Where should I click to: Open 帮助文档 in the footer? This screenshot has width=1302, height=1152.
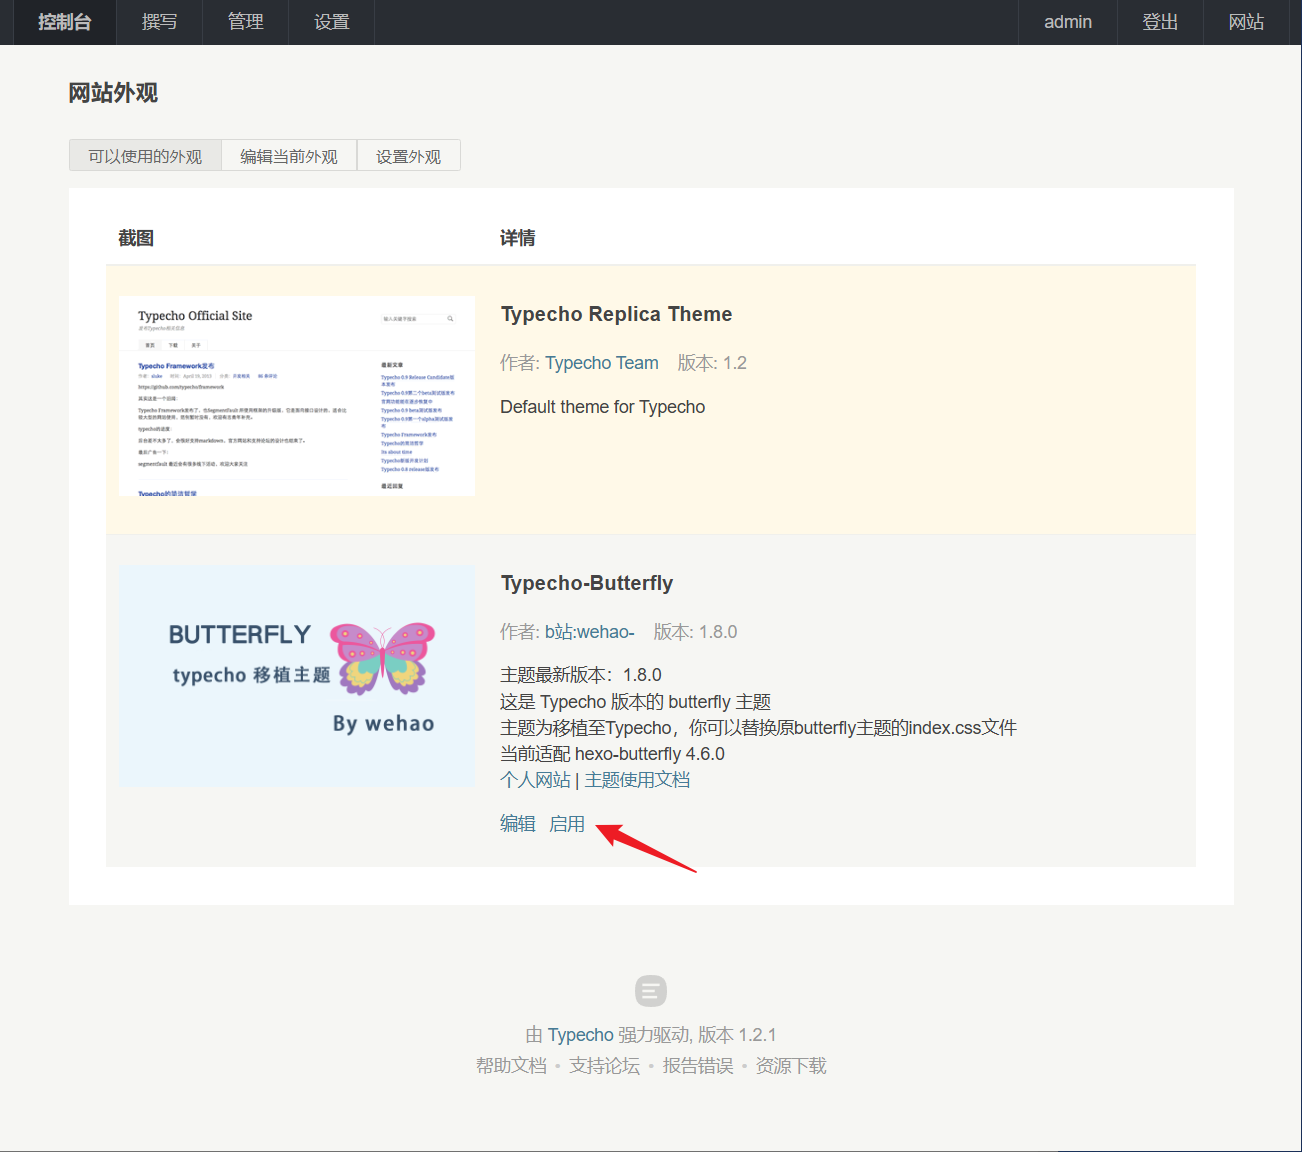coord(511,1066)
